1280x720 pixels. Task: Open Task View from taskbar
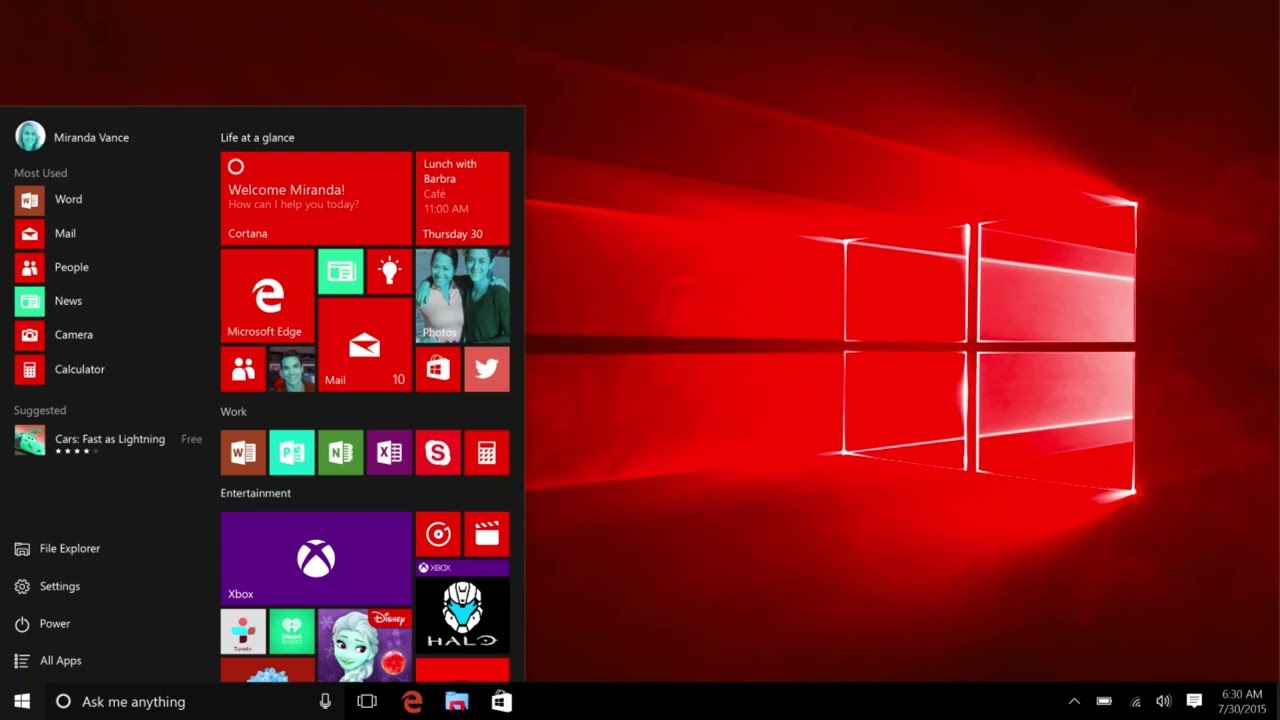click(367, 701)
